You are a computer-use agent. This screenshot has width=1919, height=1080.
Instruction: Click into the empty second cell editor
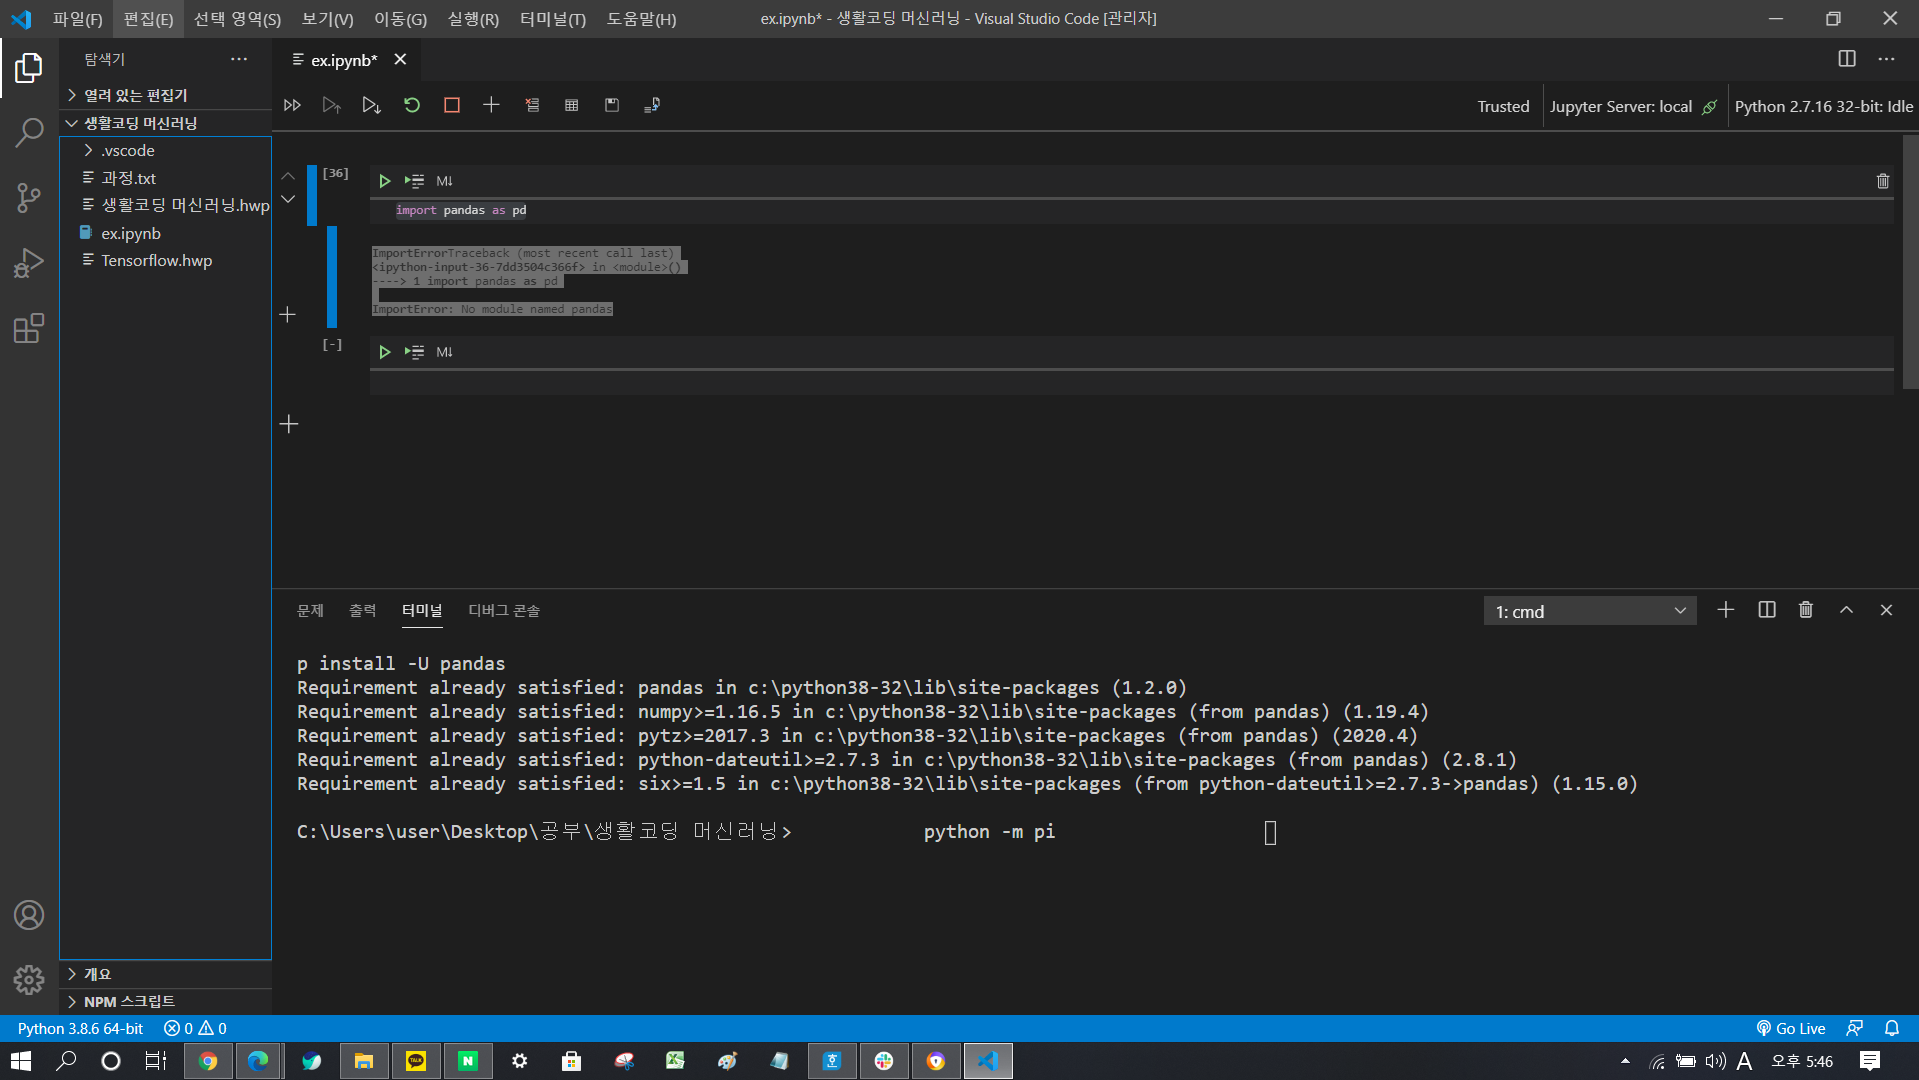click(x=1131, y=382)
